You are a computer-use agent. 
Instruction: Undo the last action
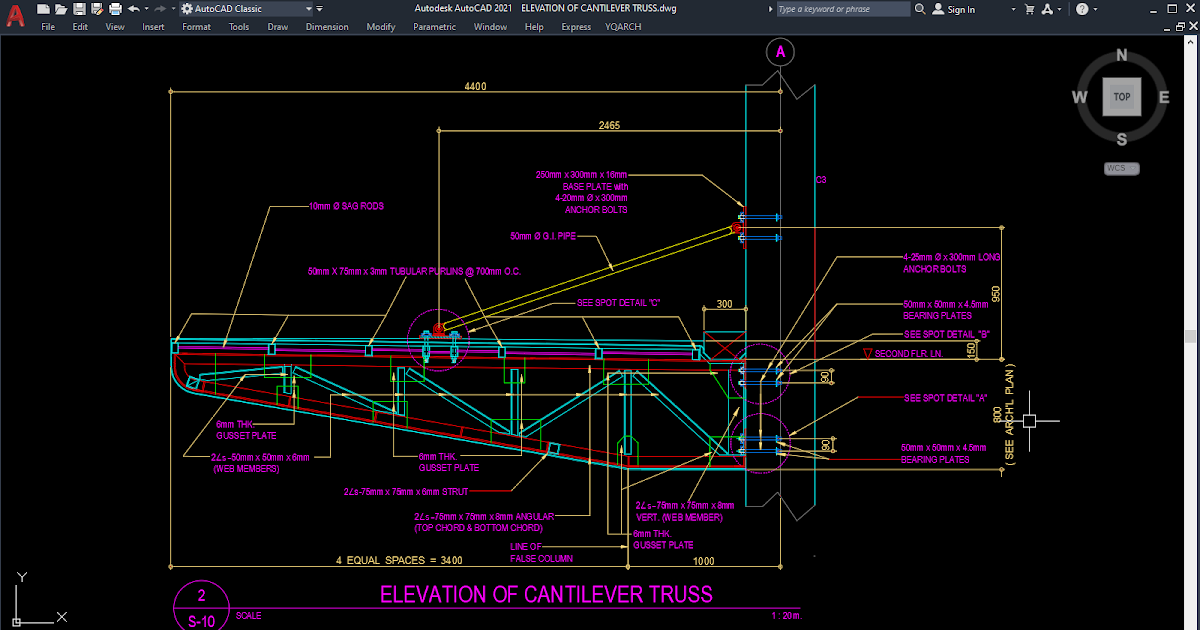tap(133, 9)
